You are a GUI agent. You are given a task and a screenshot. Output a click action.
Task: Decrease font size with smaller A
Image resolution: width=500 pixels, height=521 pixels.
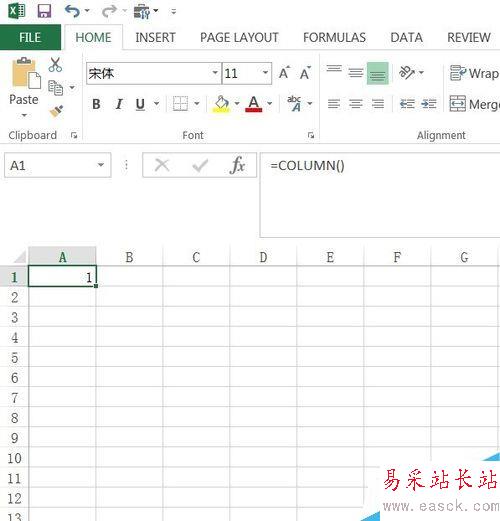(305, 73)
